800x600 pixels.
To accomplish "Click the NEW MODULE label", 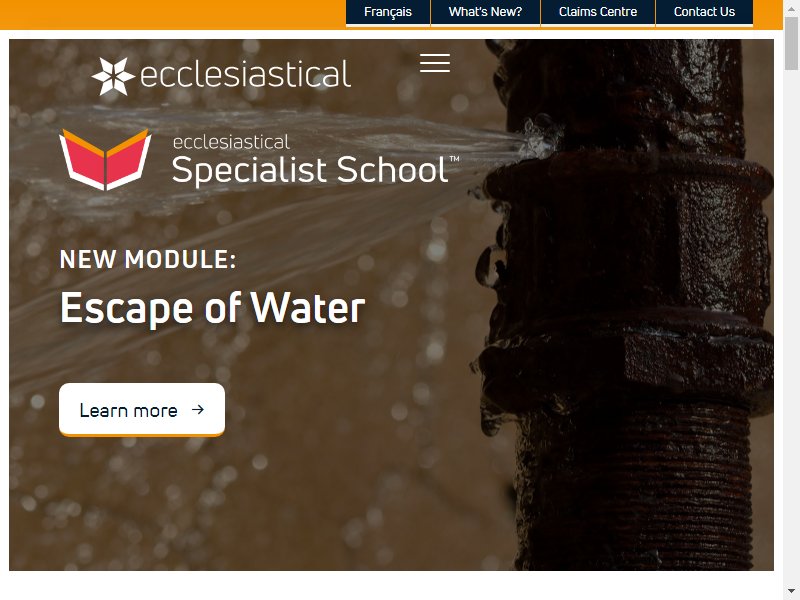I will click(148, 259).
